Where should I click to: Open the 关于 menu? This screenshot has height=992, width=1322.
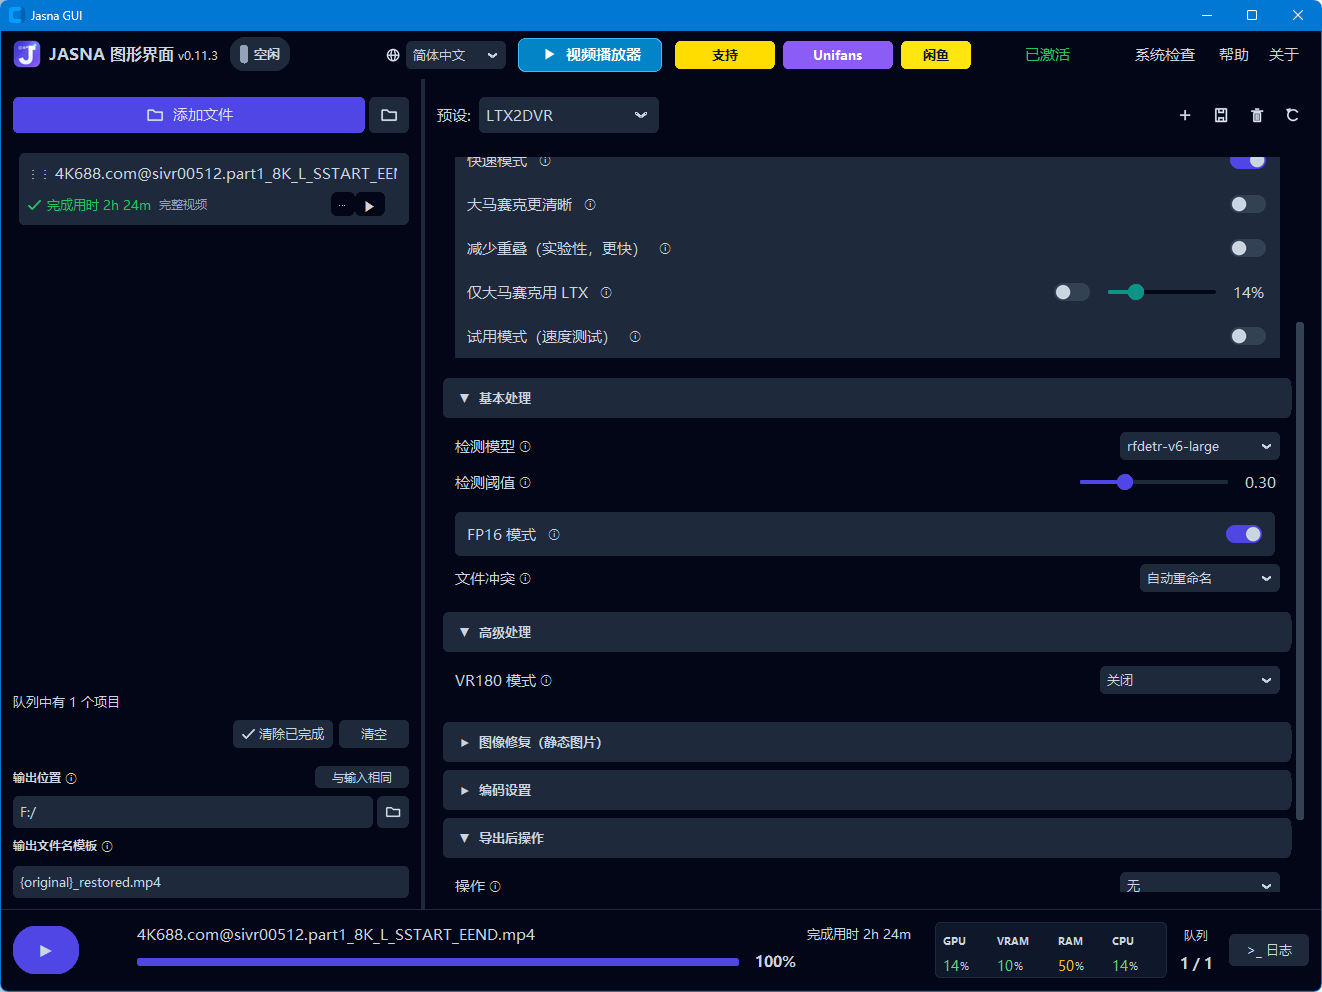[1283, 55]
